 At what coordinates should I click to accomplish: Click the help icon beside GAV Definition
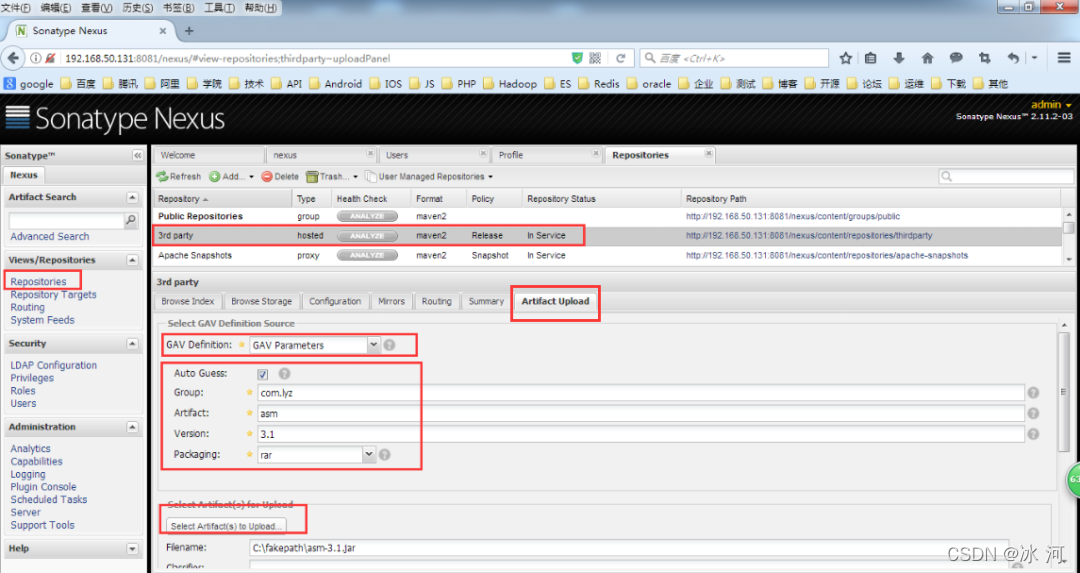pyautogui.click(x=390, y=345)
